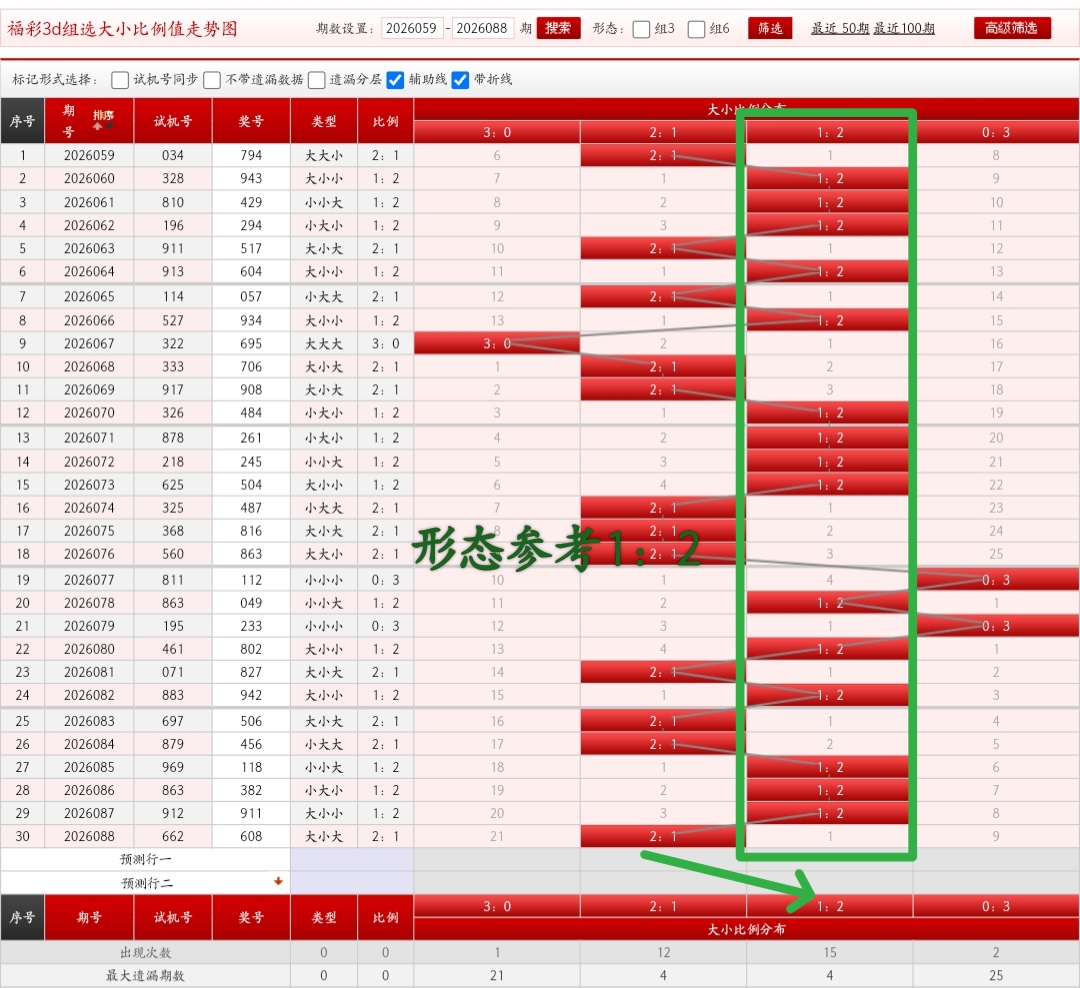The height and width of the screenshot is (988, 1080).
Task: Edit start period field 2026059
Action: 412,28
